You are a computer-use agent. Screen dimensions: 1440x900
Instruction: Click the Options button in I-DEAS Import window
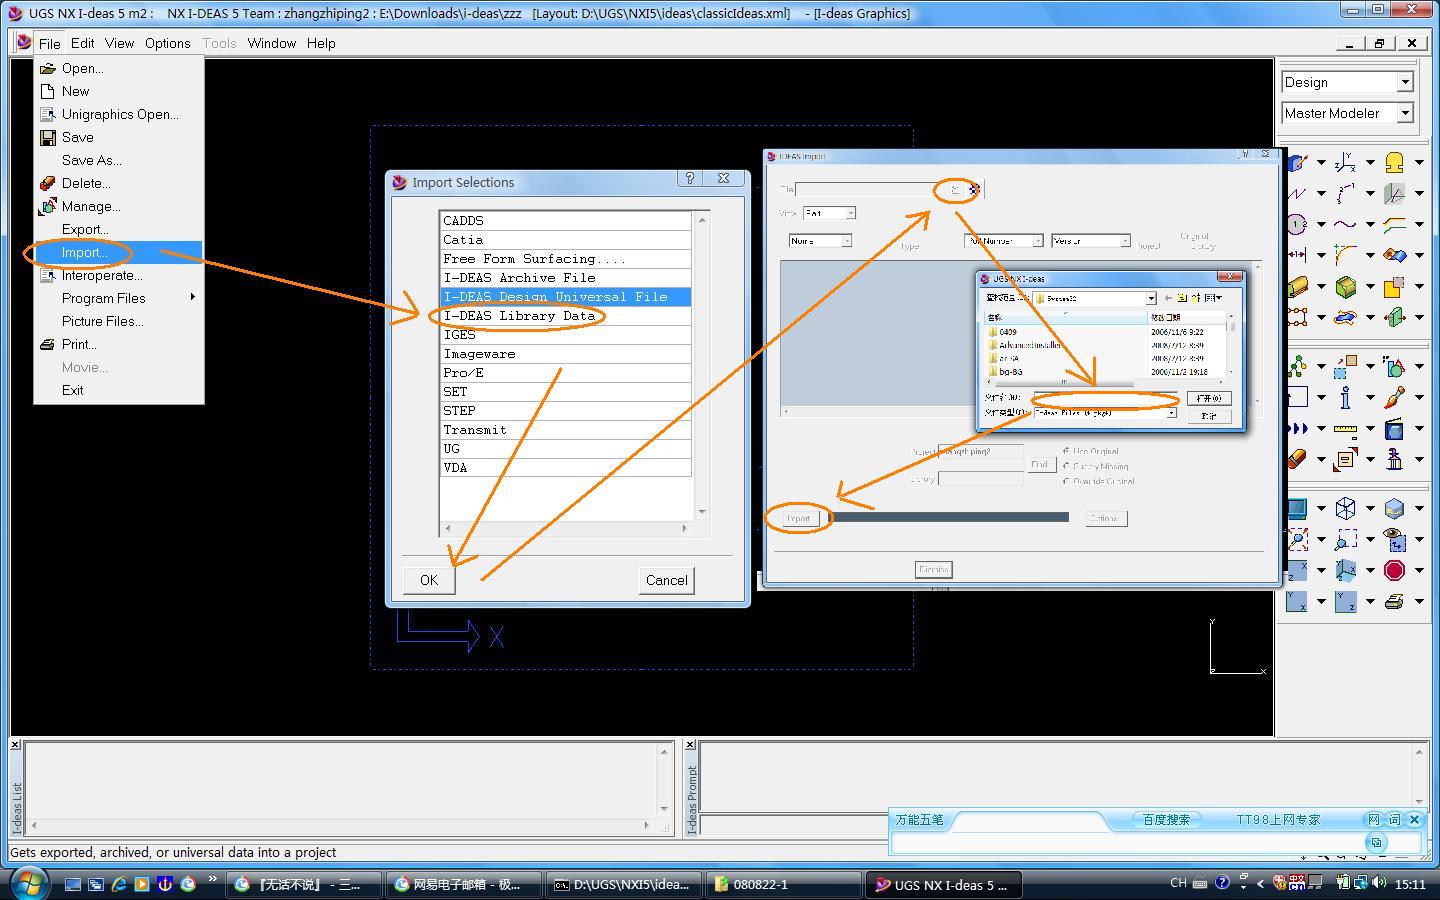[1105, 518]
